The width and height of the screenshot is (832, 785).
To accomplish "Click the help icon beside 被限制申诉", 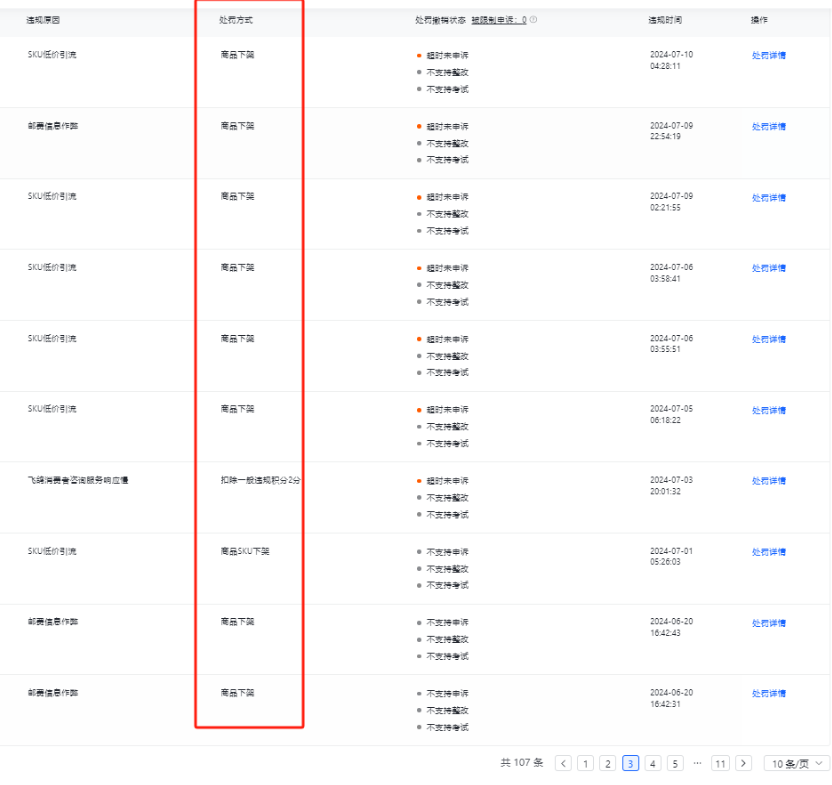I will [533, 20].
